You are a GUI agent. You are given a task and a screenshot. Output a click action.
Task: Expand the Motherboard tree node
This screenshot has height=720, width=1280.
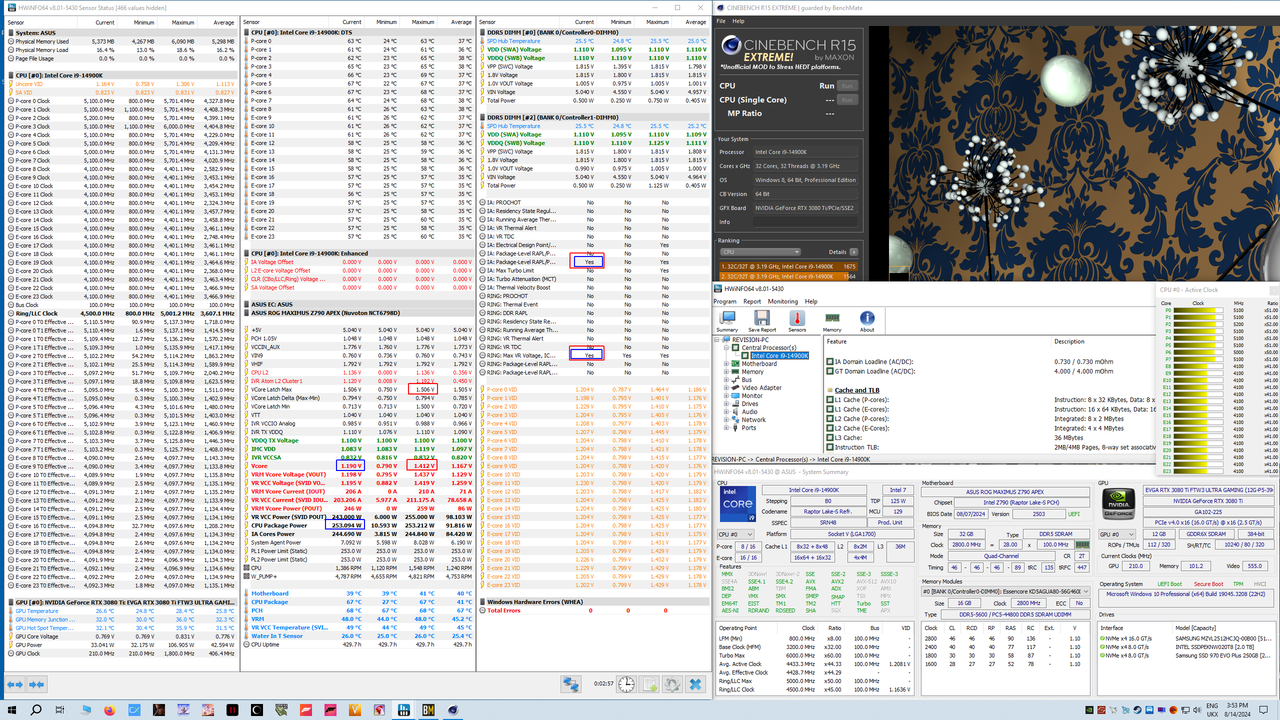pyautogui.click(x=725, y=364)
